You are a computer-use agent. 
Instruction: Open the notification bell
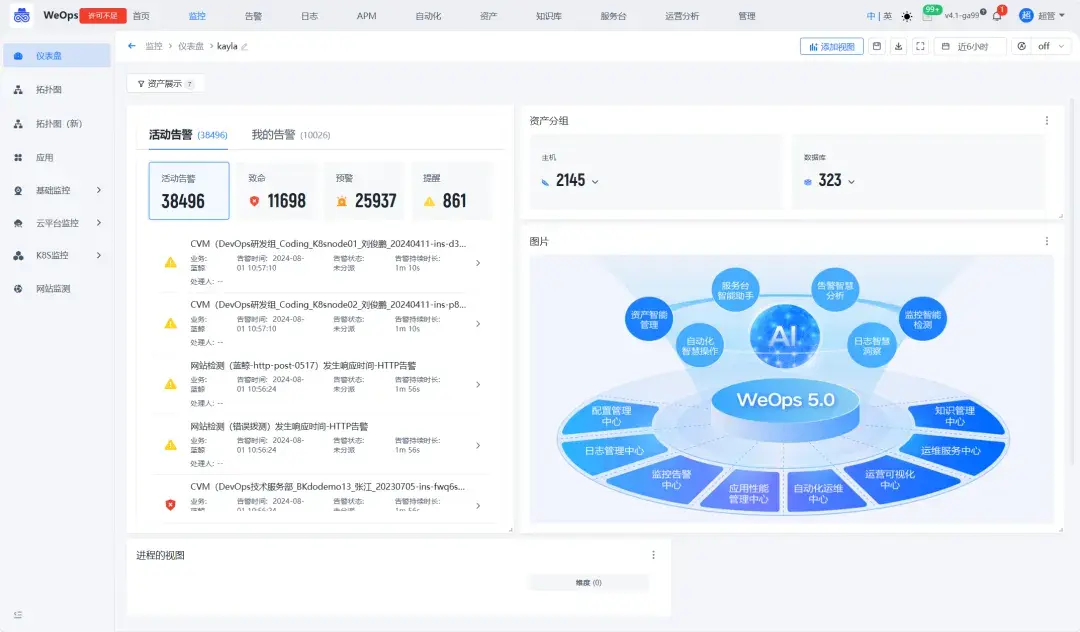(997, 15)
